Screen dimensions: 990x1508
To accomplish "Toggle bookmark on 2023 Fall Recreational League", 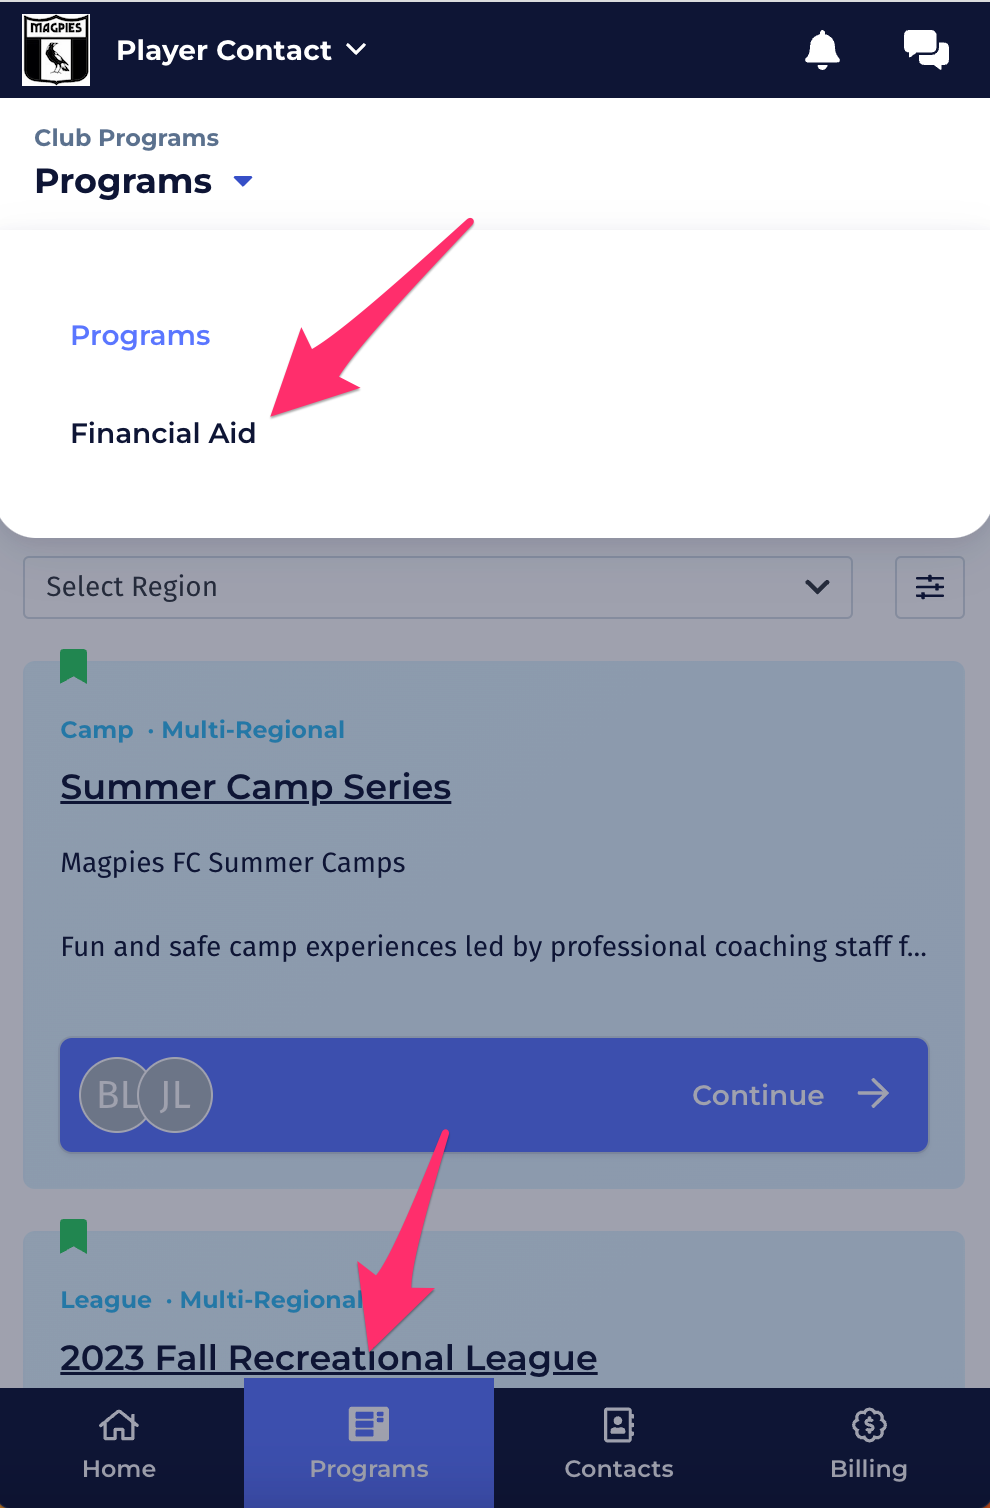I will tap(74, 1236).
